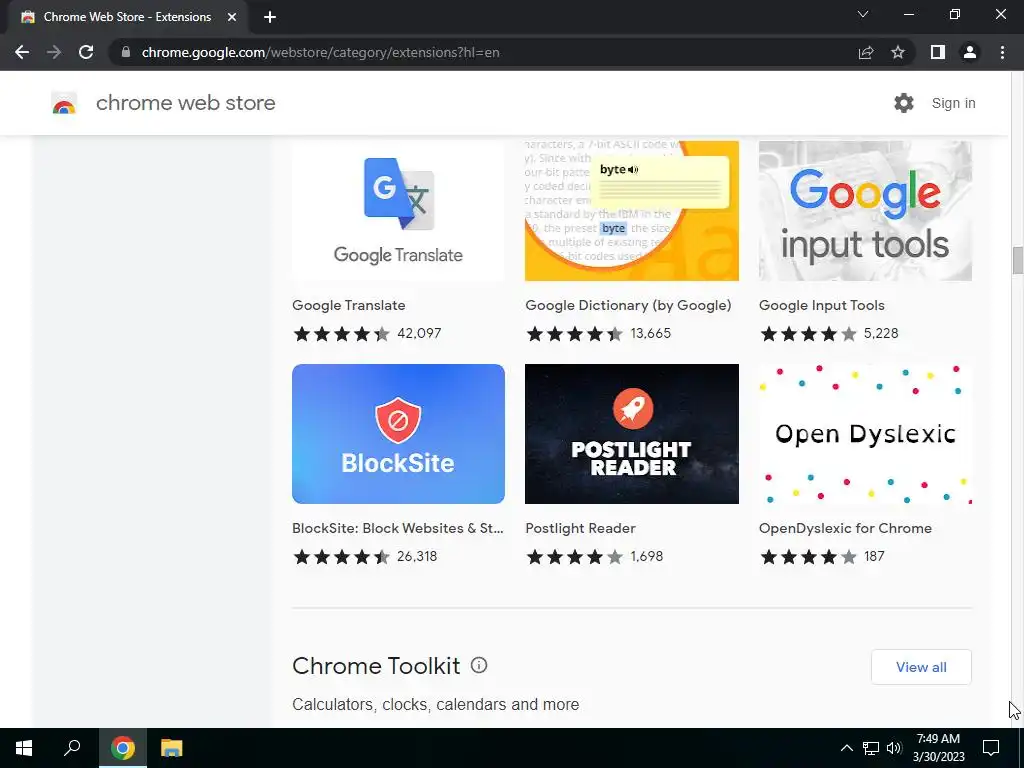Click the network status tray icon
Viewport: 1024px width, 768px height.
point(871,748)
